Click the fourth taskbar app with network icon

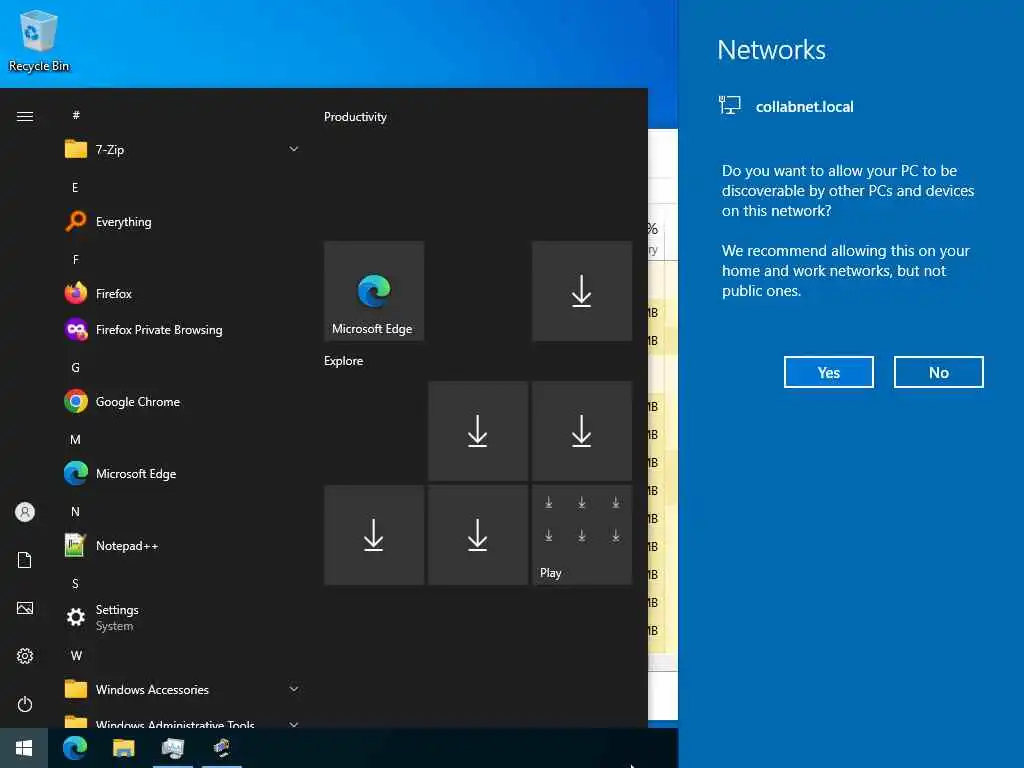tap(221, 748)
